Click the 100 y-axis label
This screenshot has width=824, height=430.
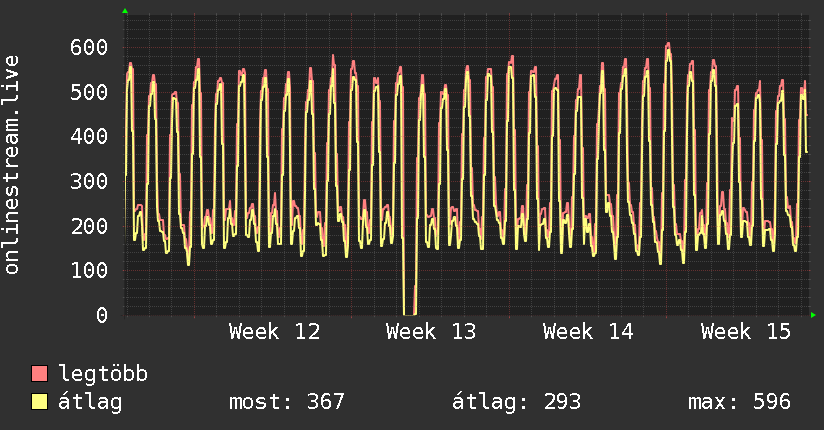89,270
